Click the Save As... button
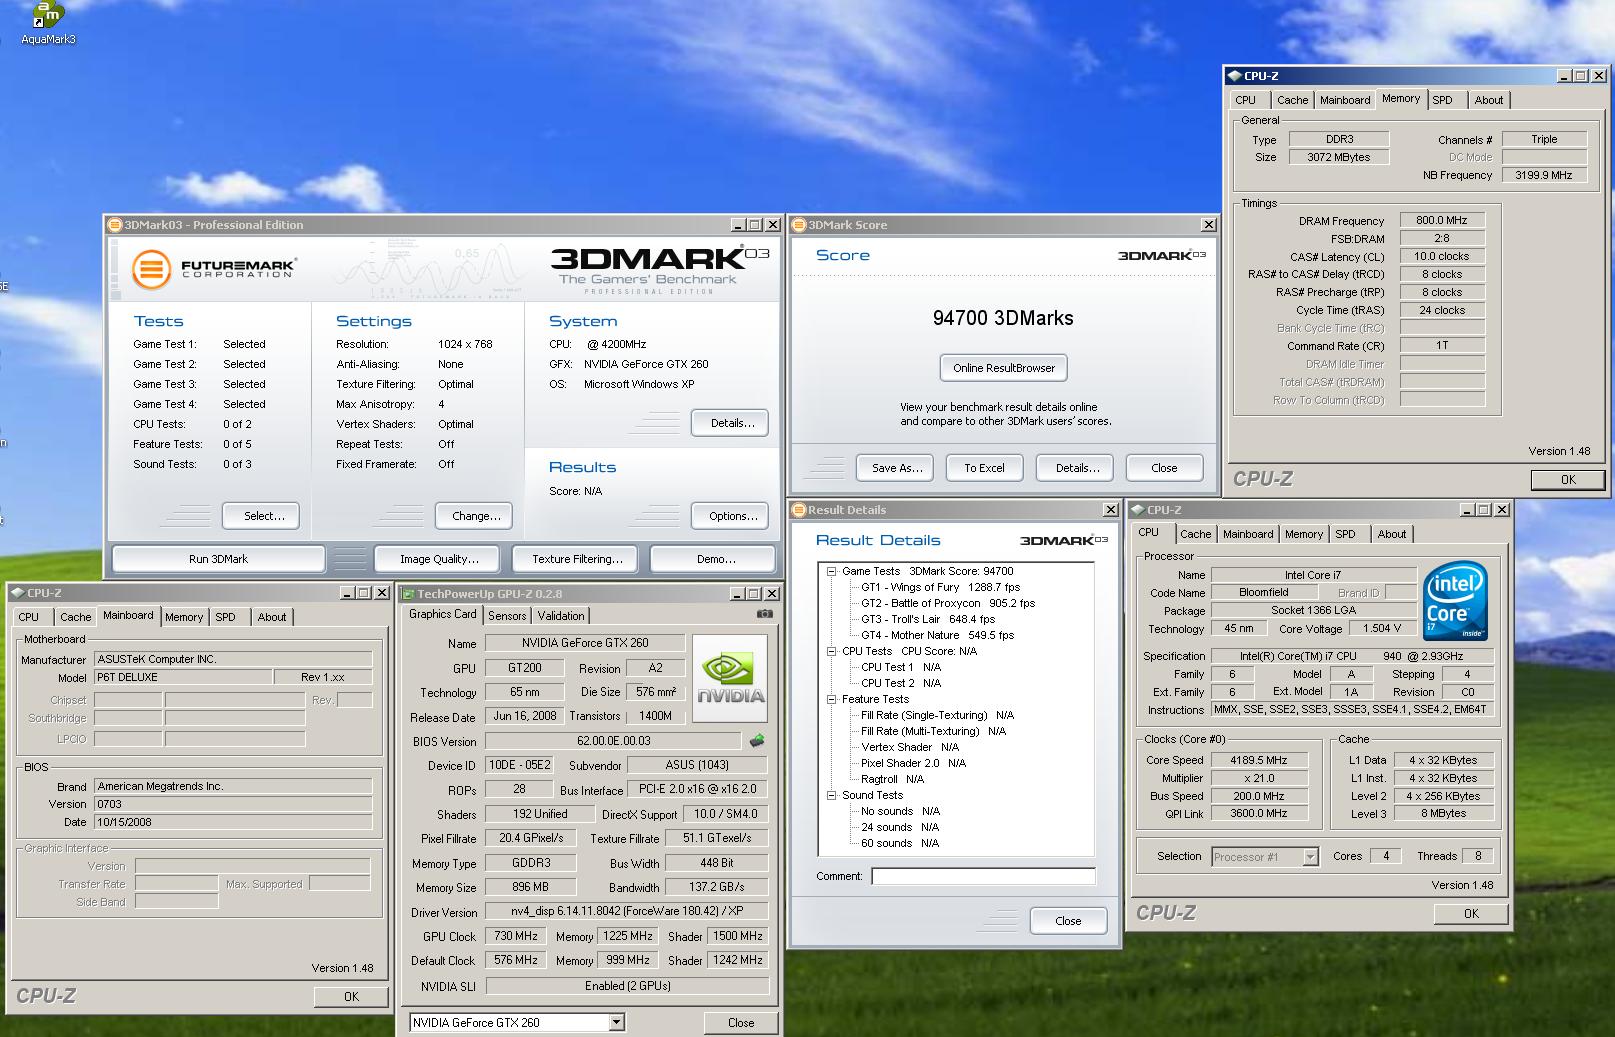1615x1037 pixels. [896, 468]
